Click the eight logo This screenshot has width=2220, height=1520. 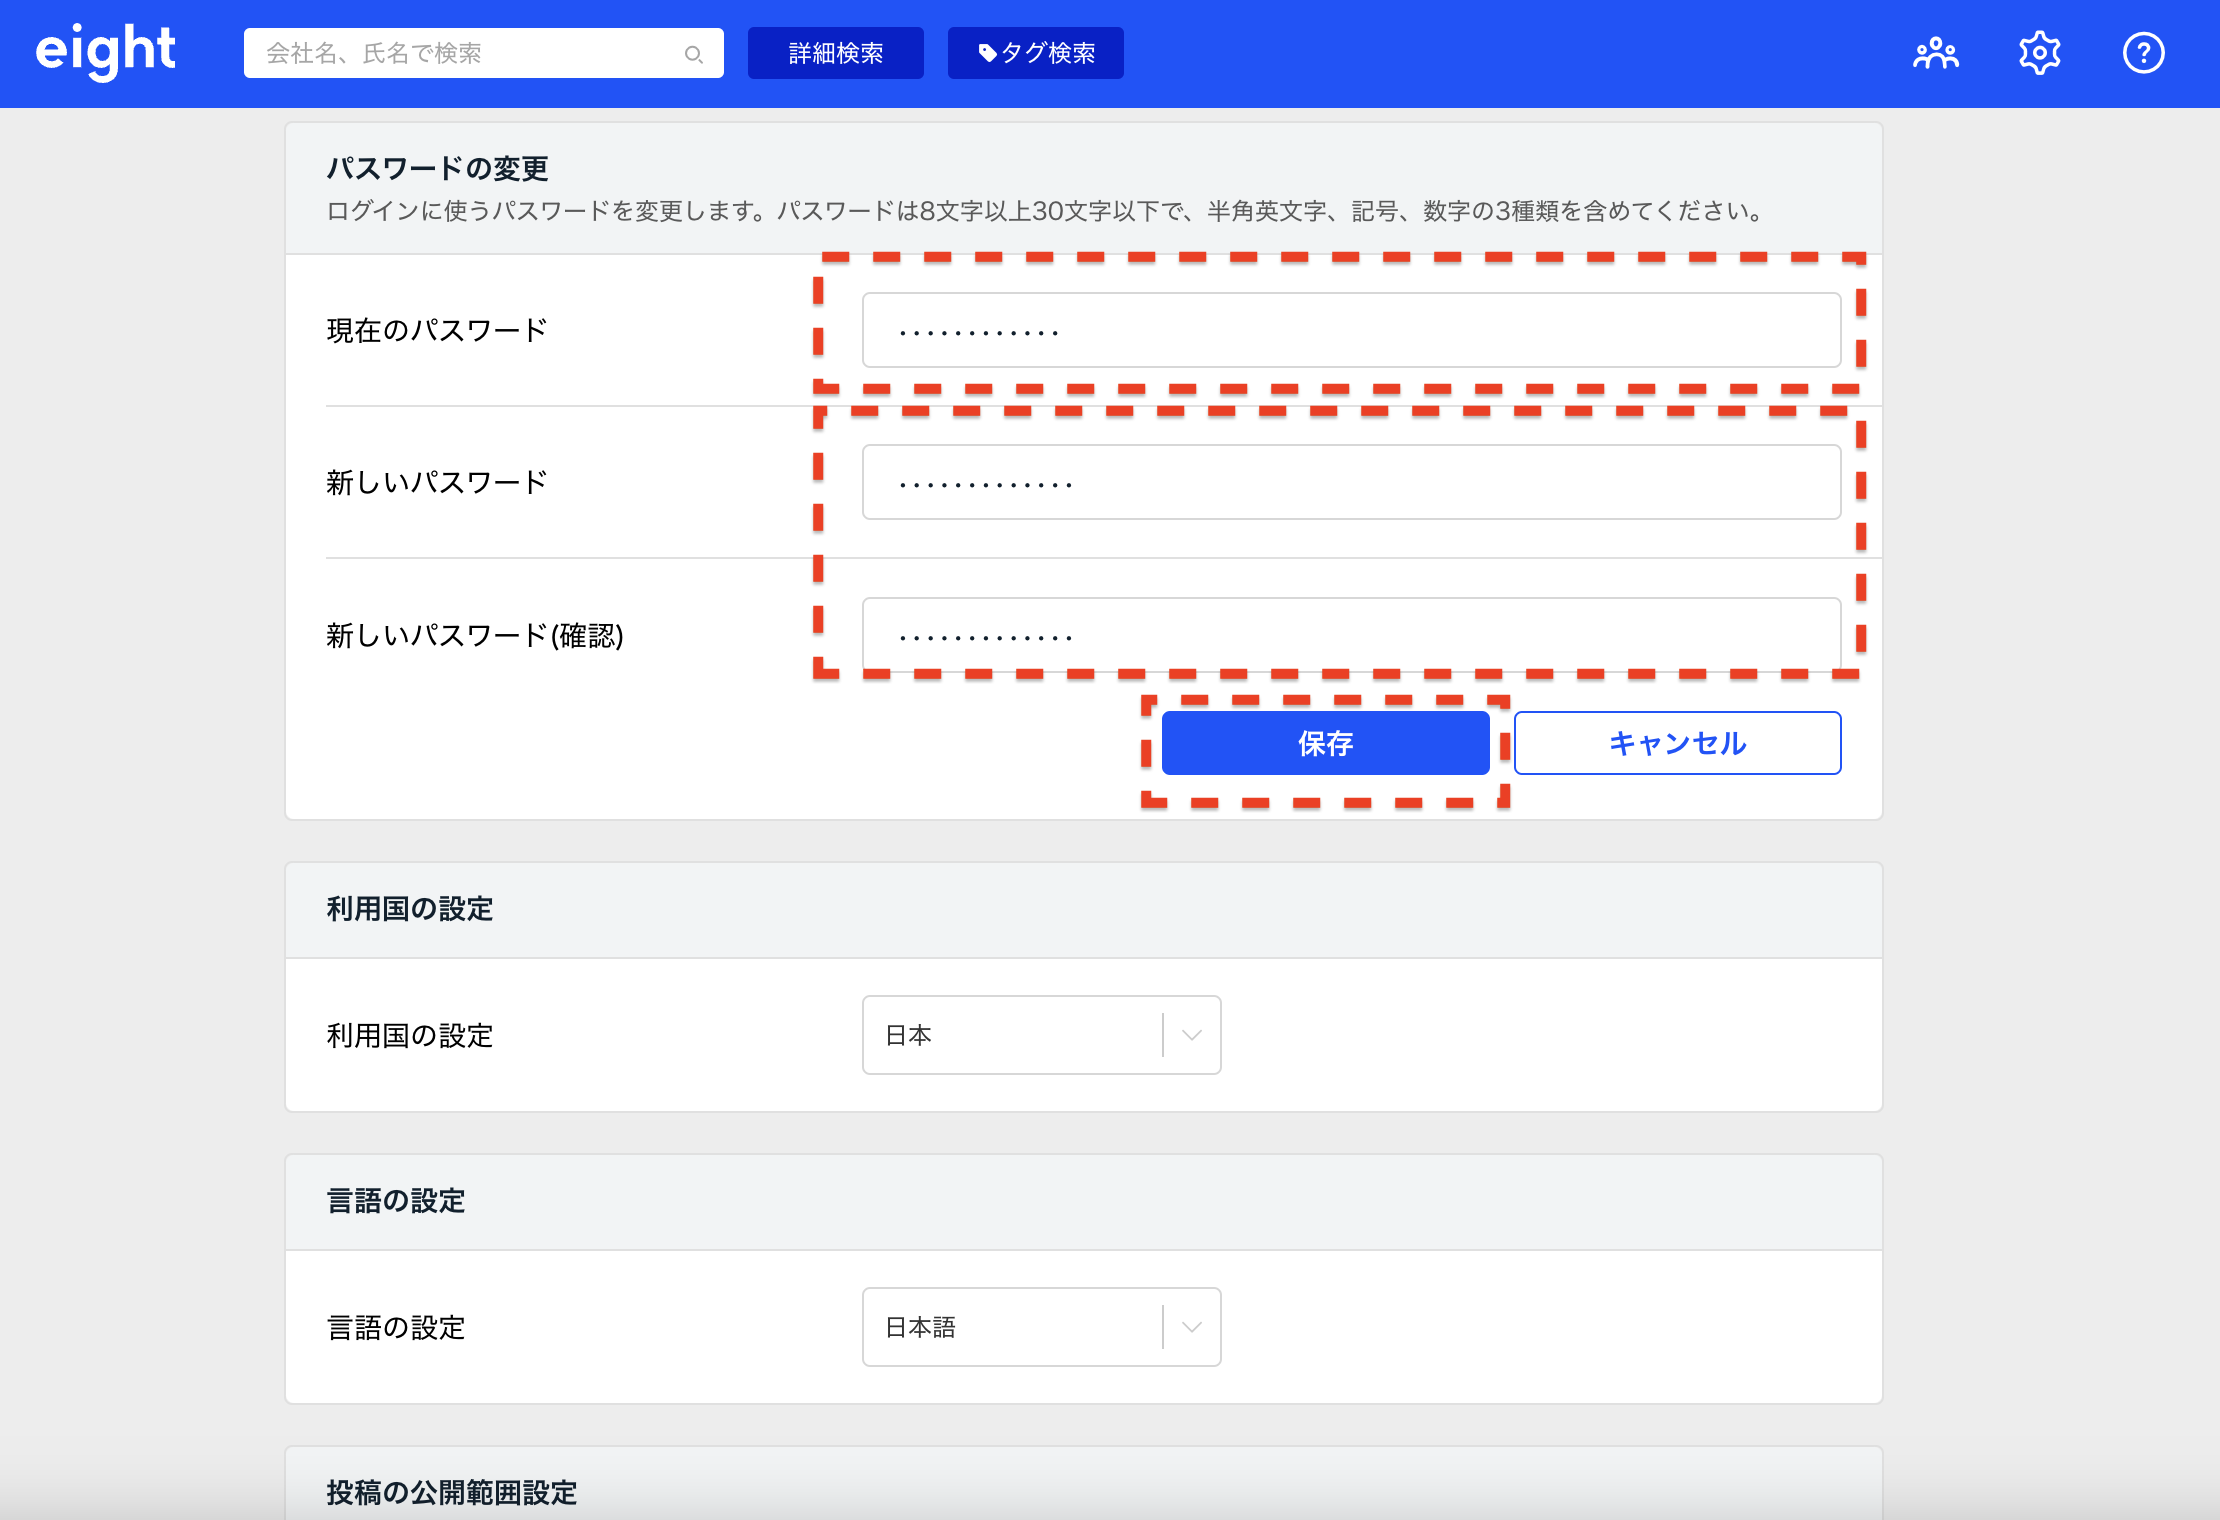[x=106, y=52]
